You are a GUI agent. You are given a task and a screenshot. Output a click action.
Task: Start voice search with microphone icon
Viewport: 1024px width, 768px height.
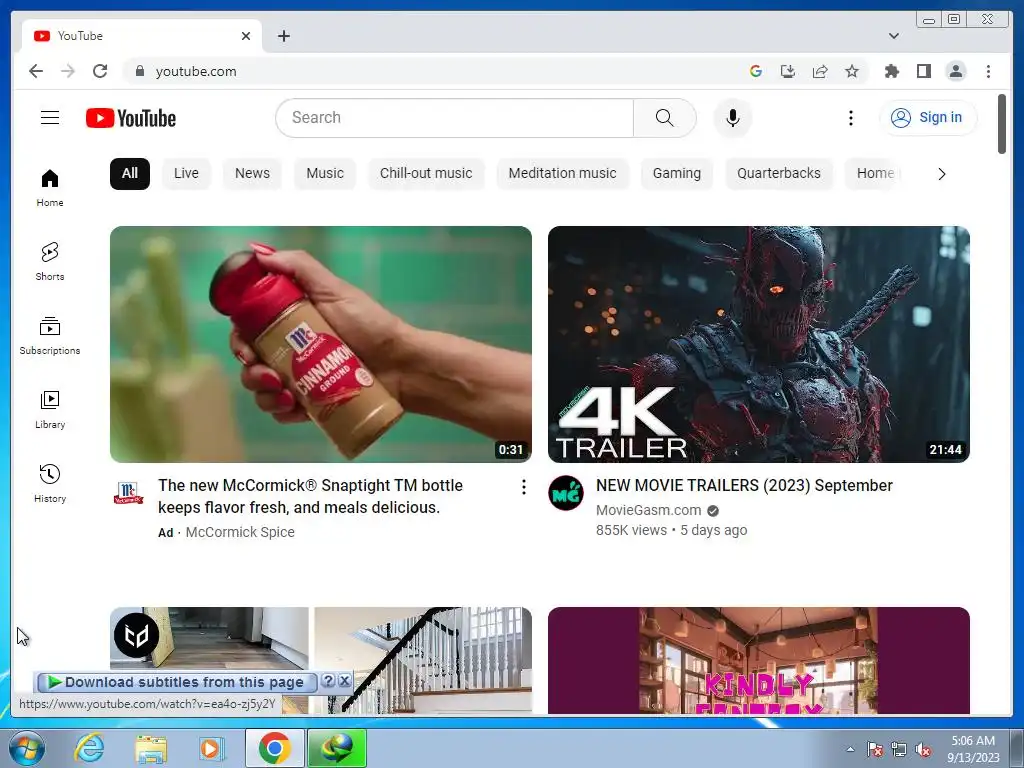point(733,118)
